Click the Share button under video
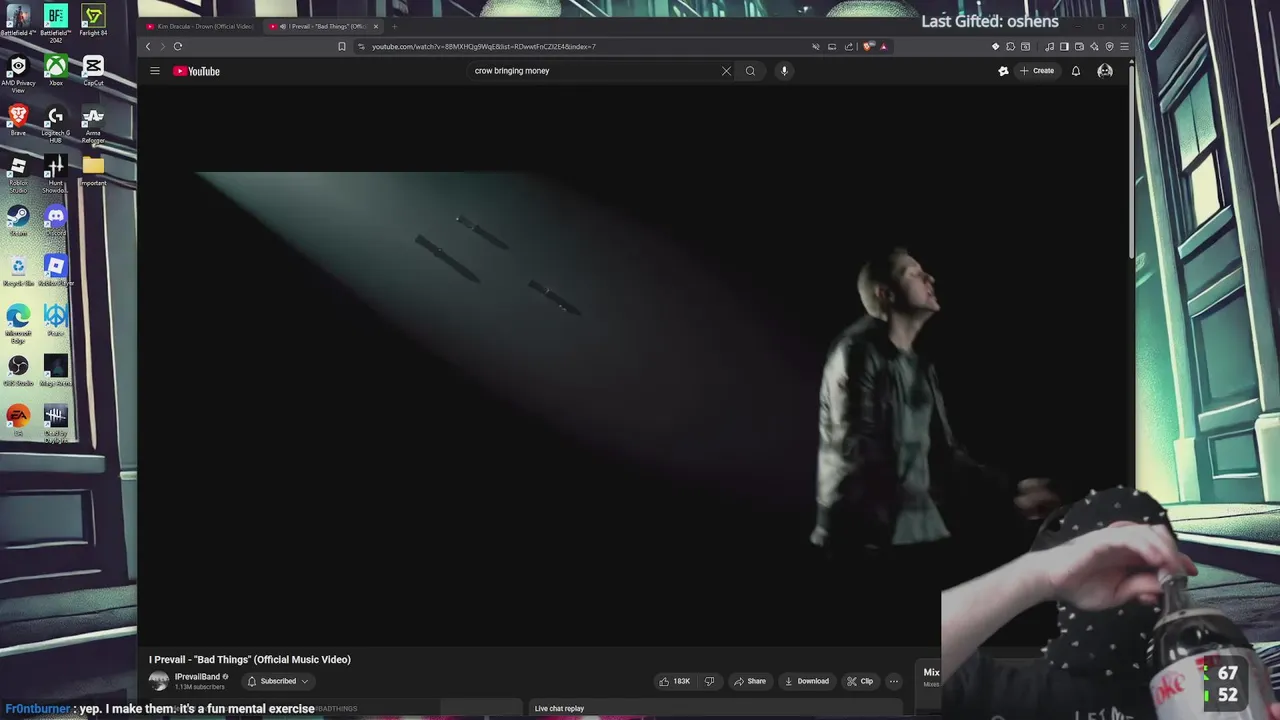 click(x=750, y=681)
